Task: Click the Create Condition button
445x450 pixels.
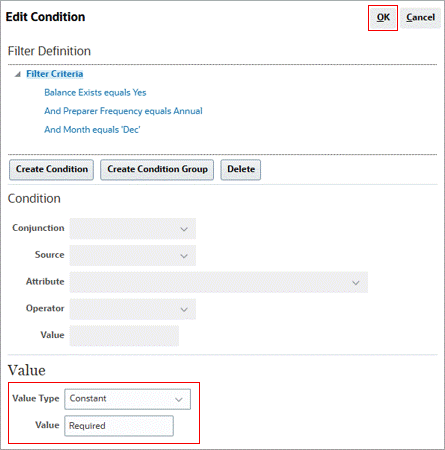Action: click(x=52, y=169)
